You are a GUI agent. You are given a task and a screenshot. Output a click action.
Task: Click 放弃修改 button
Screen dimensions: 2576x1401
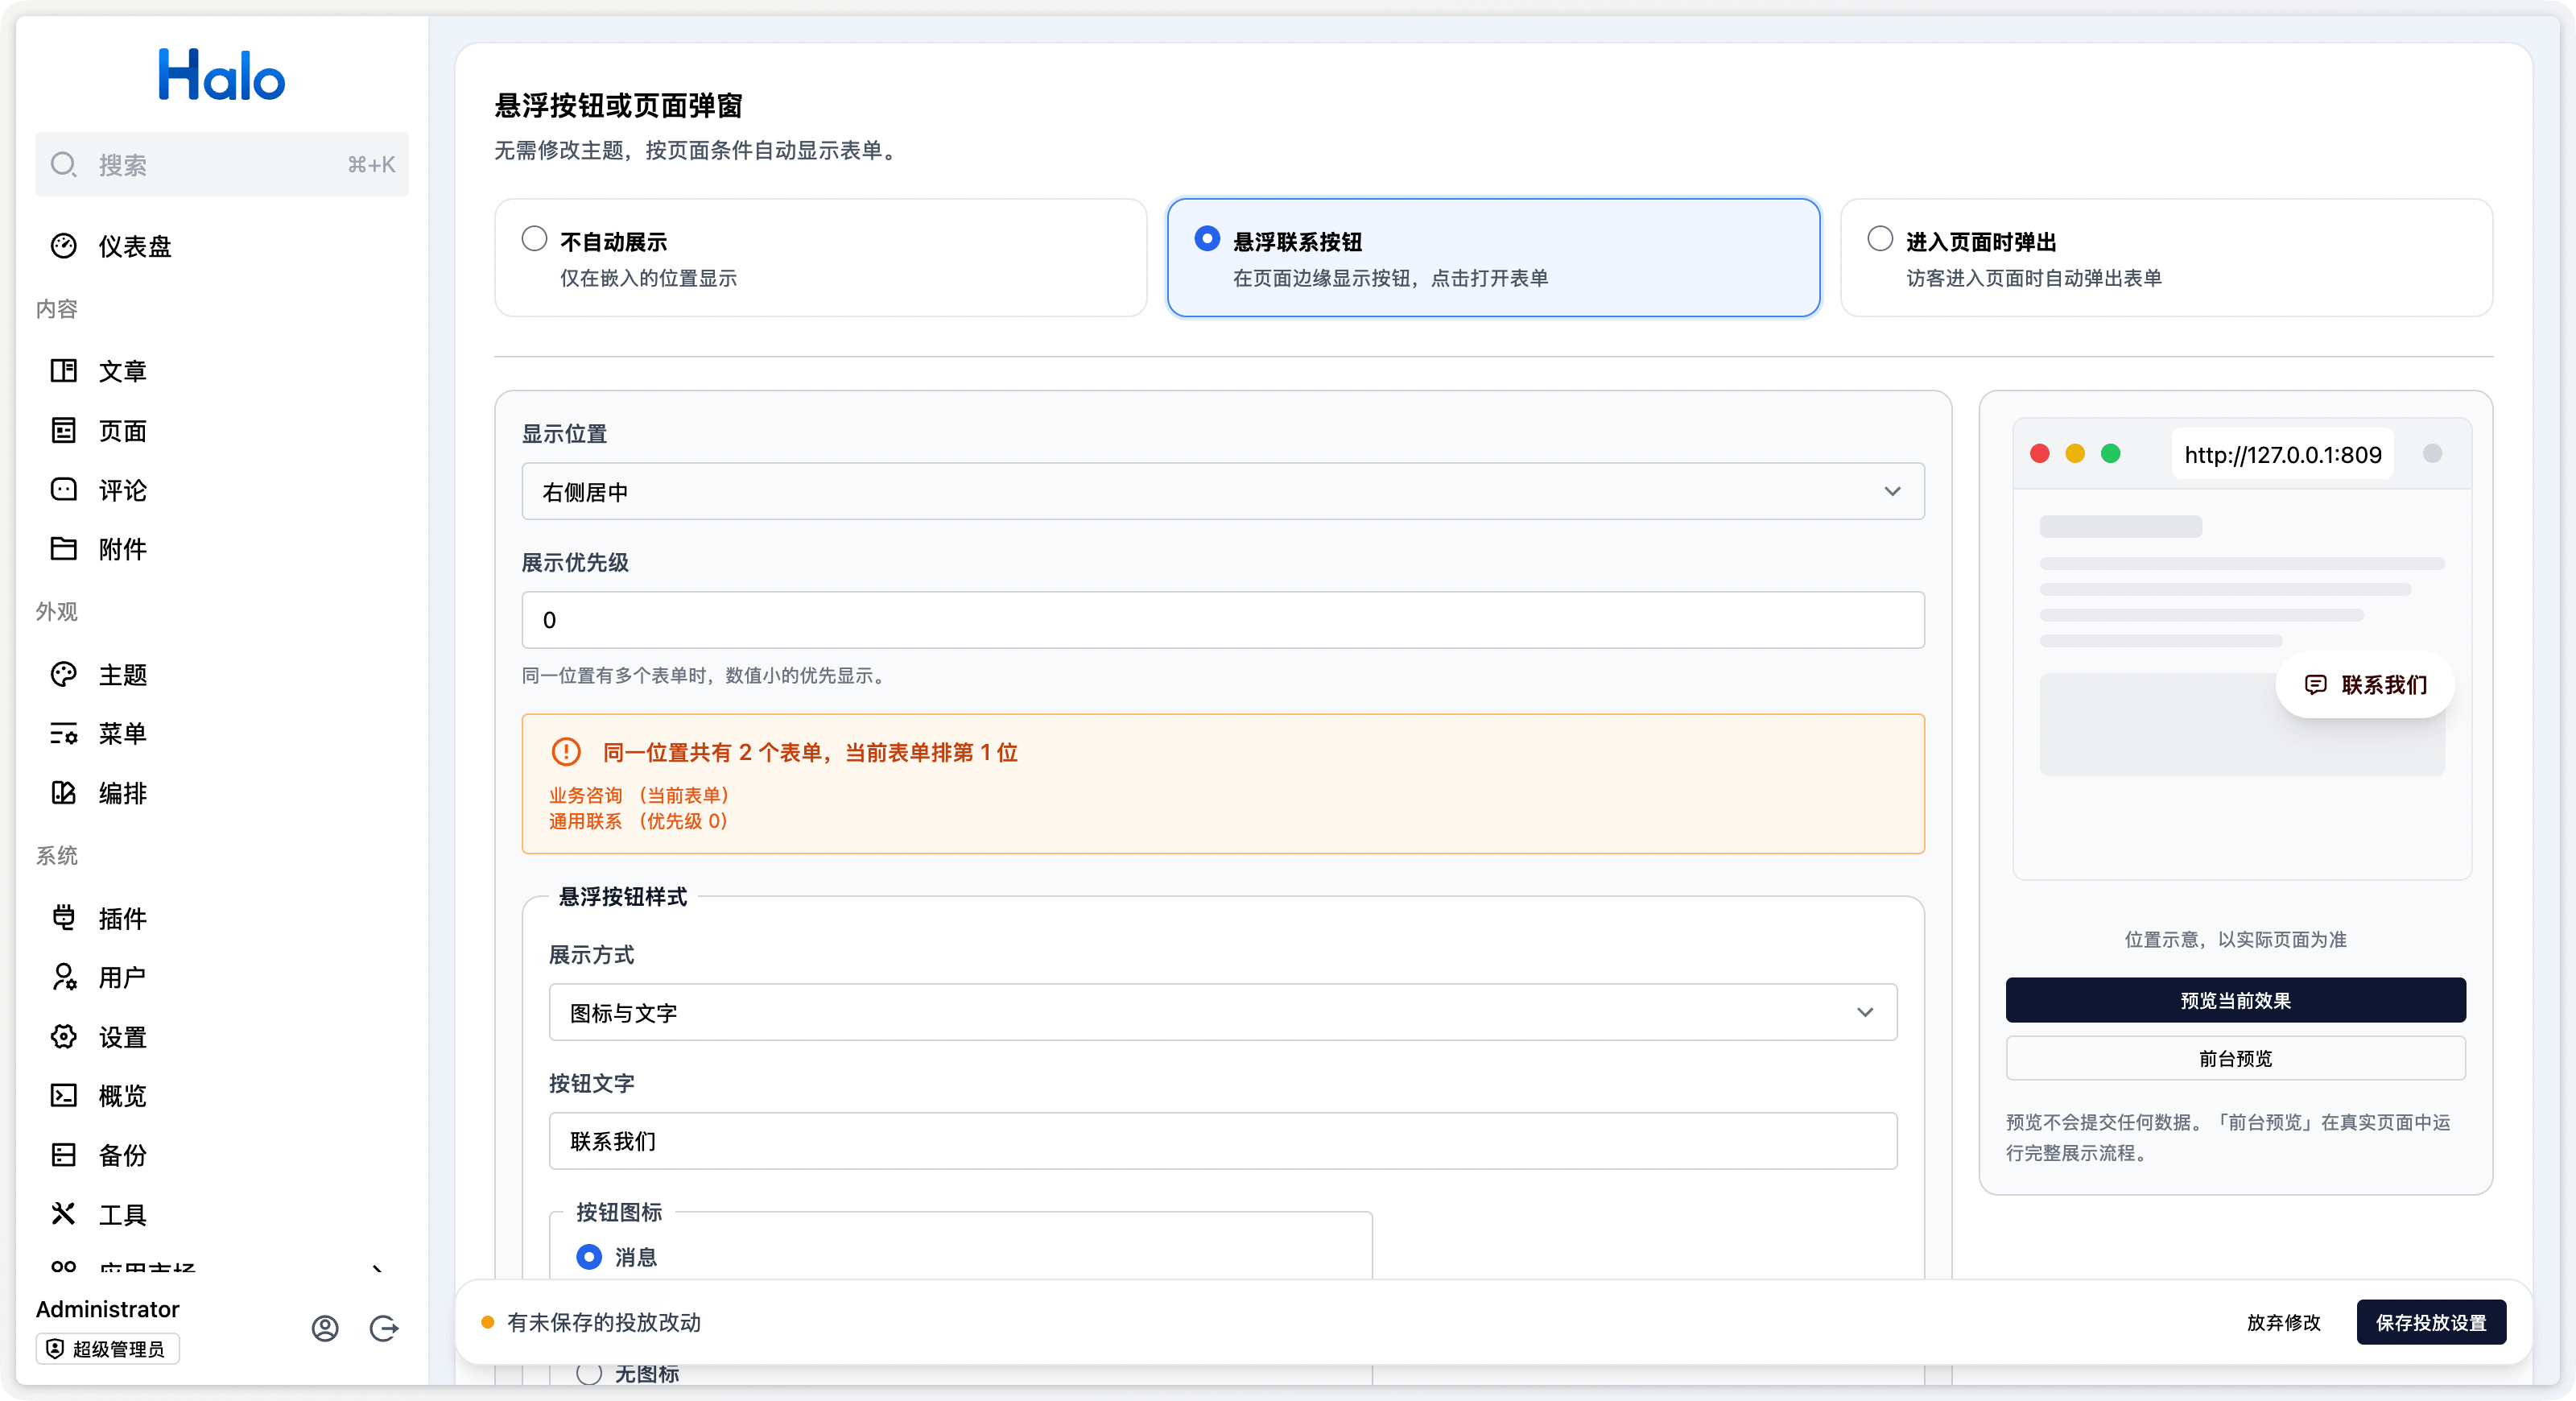pos(2284,1322)
